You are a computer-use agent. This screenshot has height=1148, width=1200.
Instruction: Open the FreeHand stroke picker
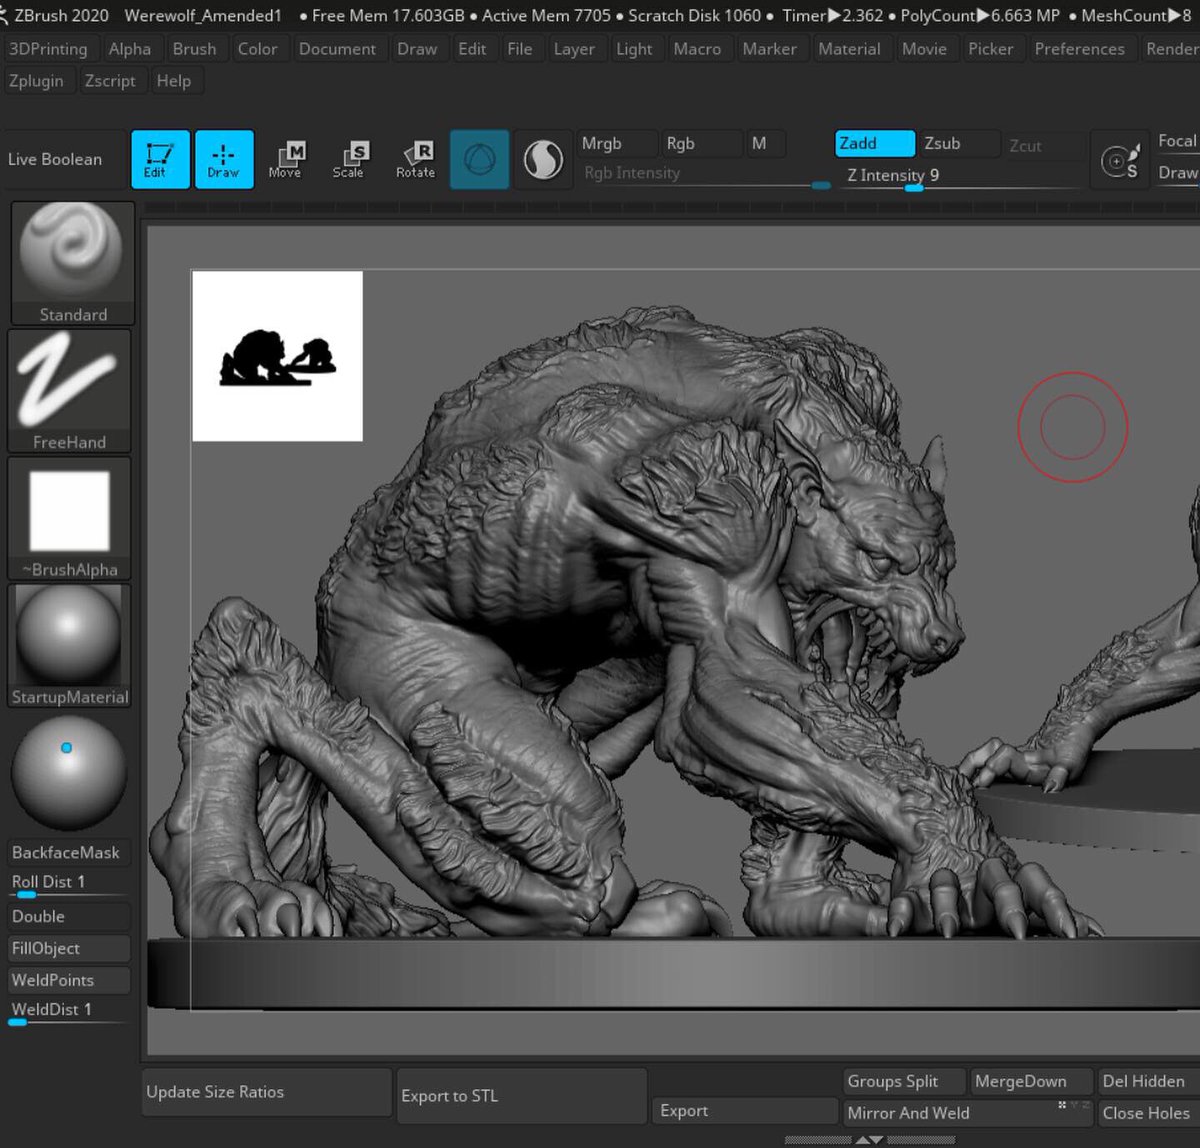click(70, 391)
